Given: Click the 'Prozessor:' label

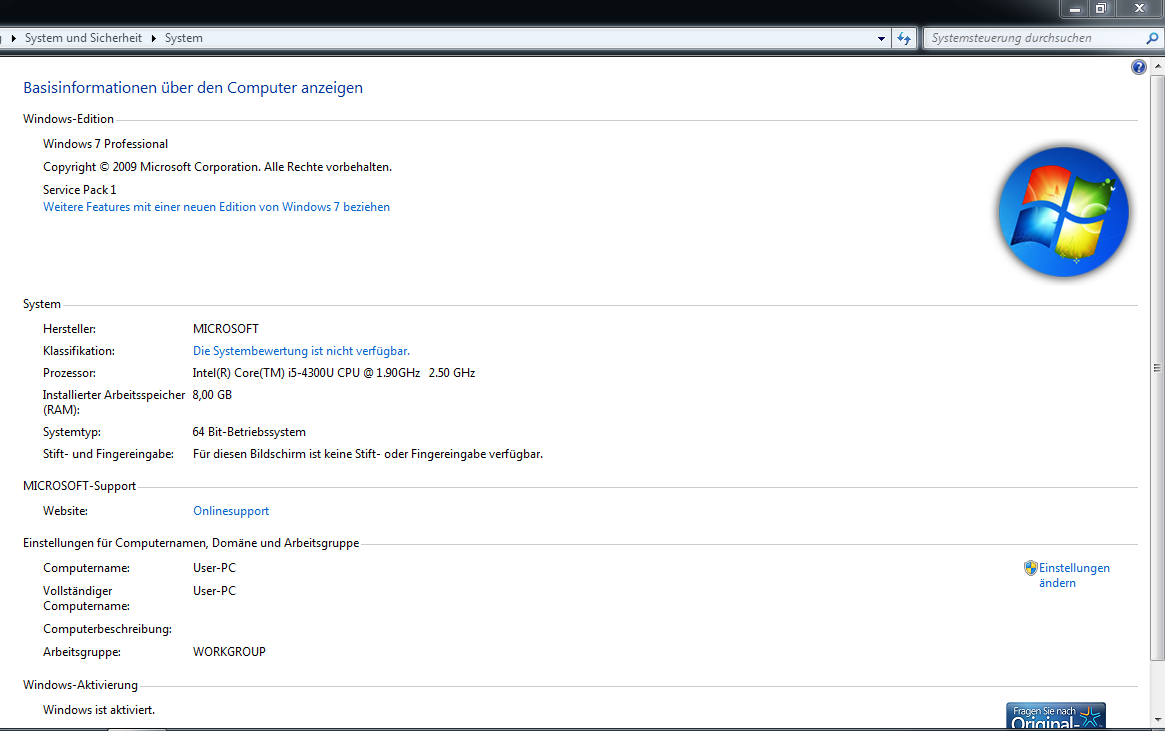Looking at the screenshot, I should 69,373.
